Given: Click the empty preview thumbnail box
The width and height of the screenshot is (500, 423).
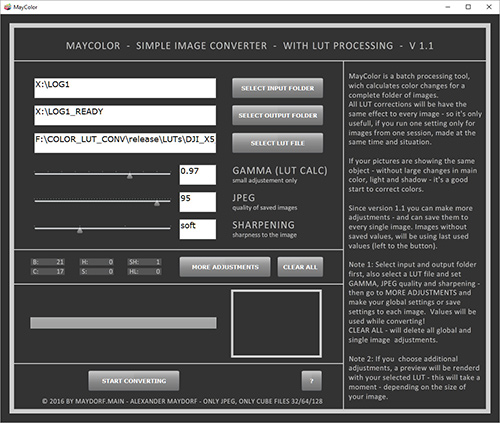Looking at the screenshot, I should coord(276,323).
